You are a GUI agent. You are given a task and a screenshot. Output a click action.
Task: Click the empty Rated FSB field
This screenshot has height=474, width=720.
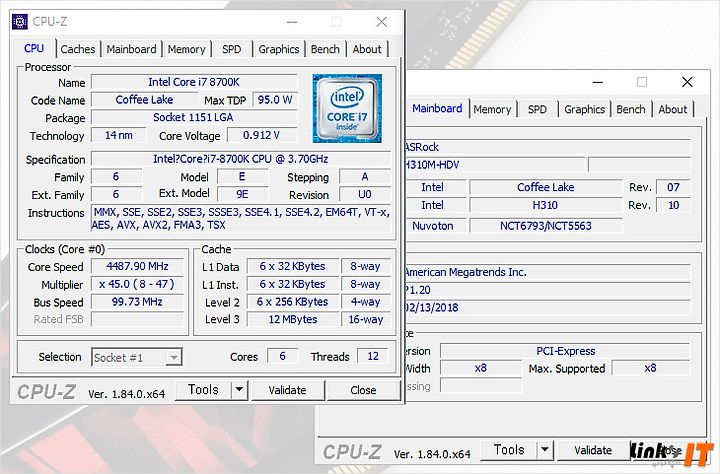(137, 319)
